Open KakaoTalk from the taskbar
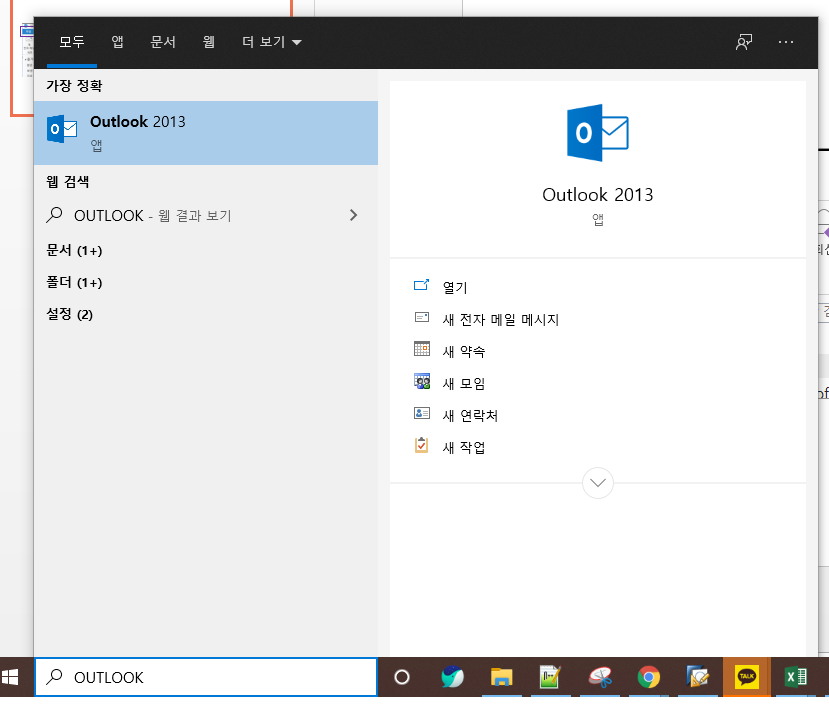This screenshot has height=704, width=829. pyautogui.click(x=747, y=677)
